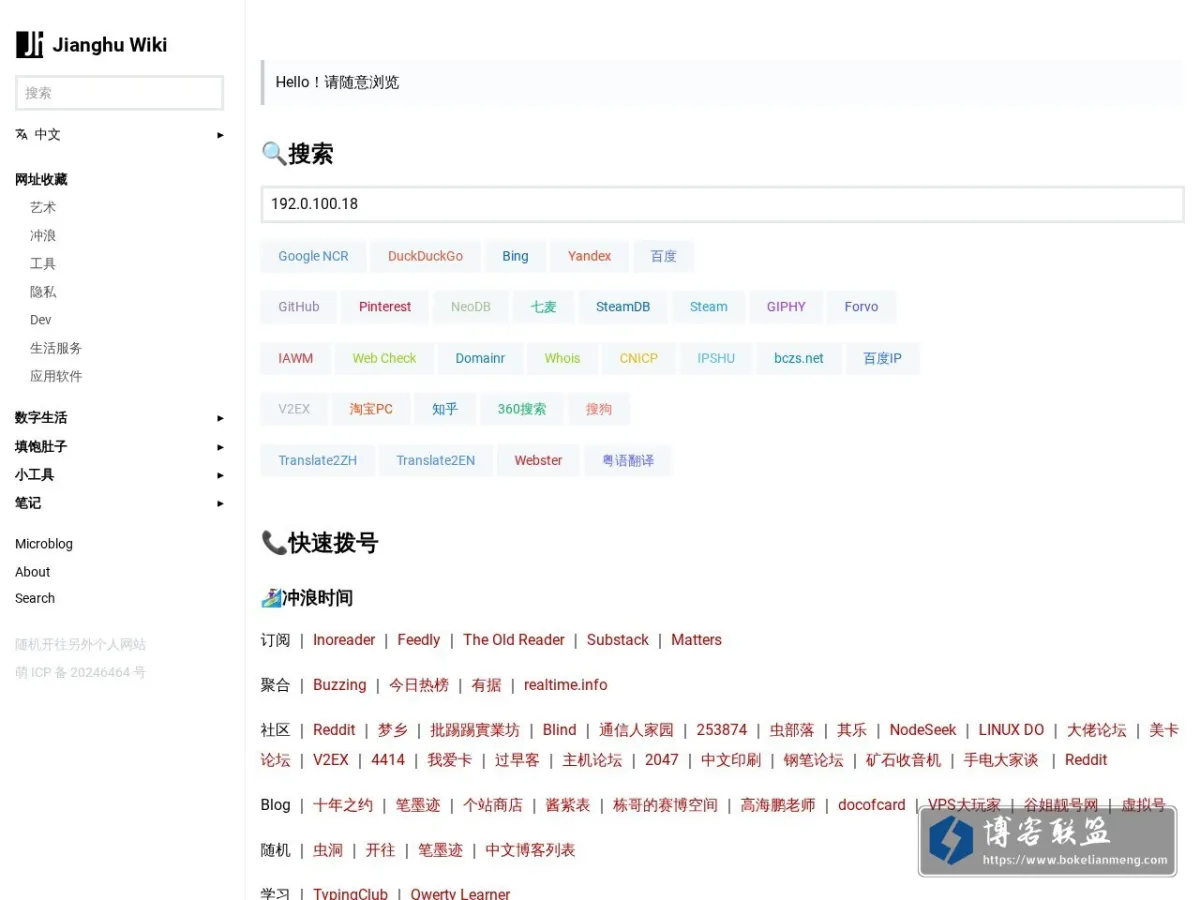
Task: Search with Bing
Action: coord(515,256)
